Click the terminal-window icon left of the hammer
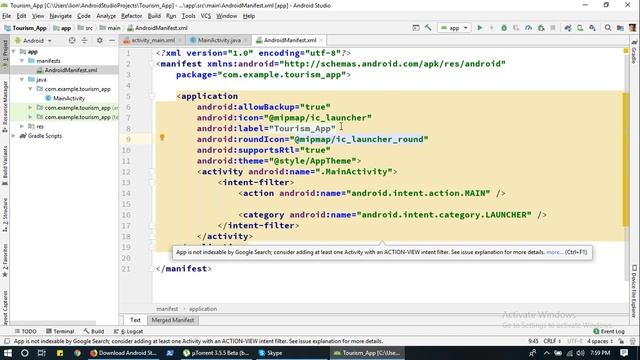The image size is (640, 360). point(416,28)
